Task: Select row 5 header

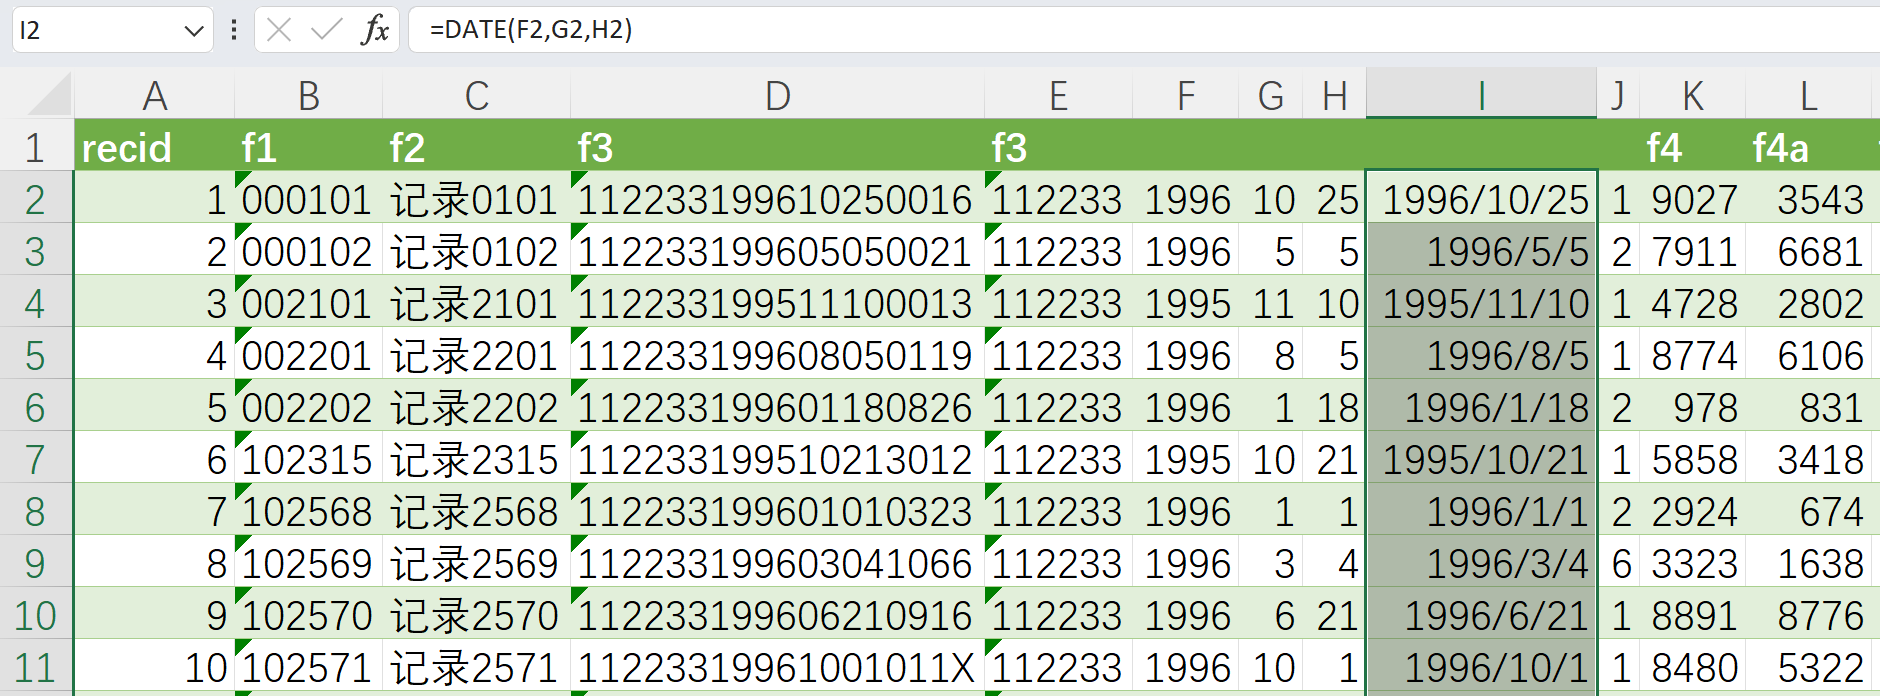Action: [35, 356]
